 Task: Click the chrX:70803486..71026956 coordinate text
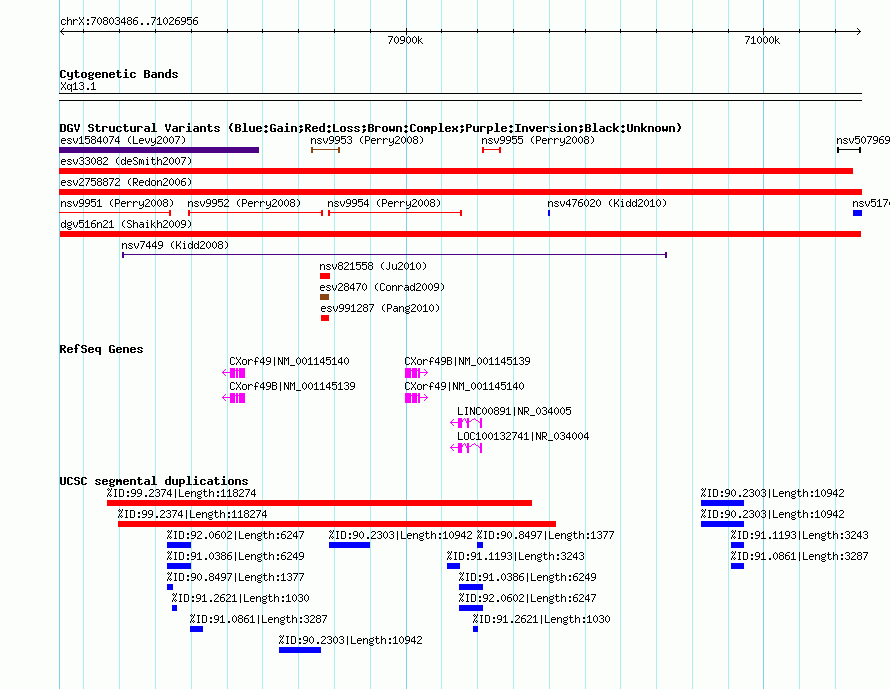(129, 22)
